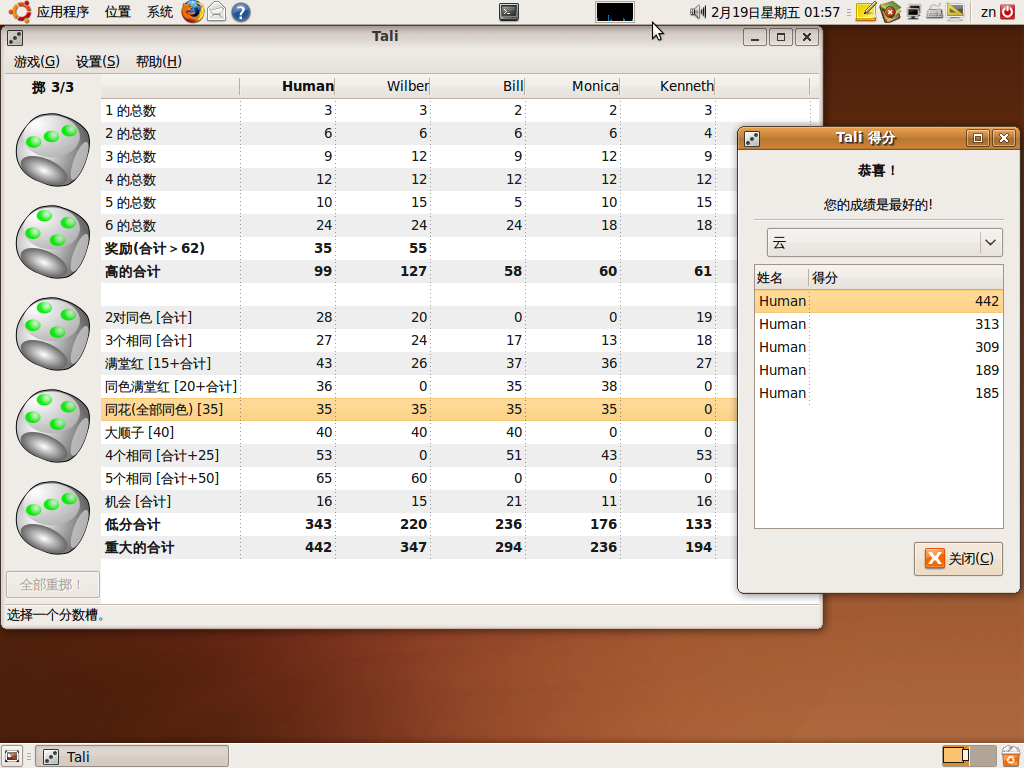Maximize the Tali 得分 dialog

(978, 138)
